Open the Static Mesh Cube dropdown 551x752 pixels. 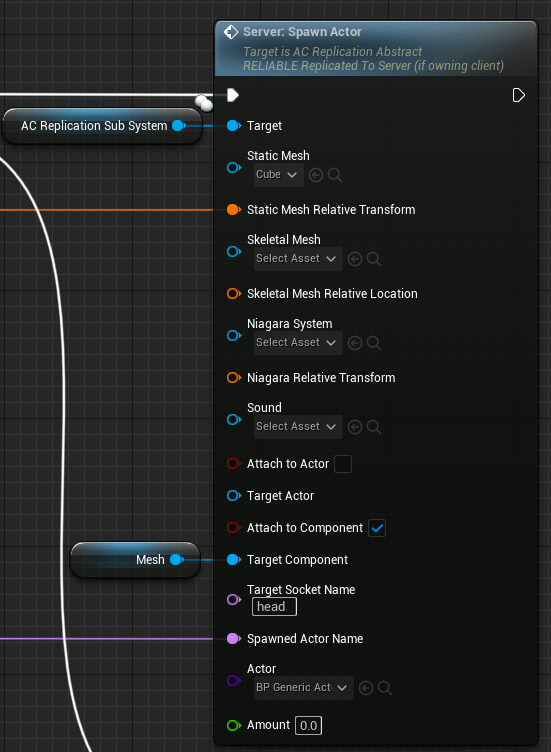[x=279, y=175]
